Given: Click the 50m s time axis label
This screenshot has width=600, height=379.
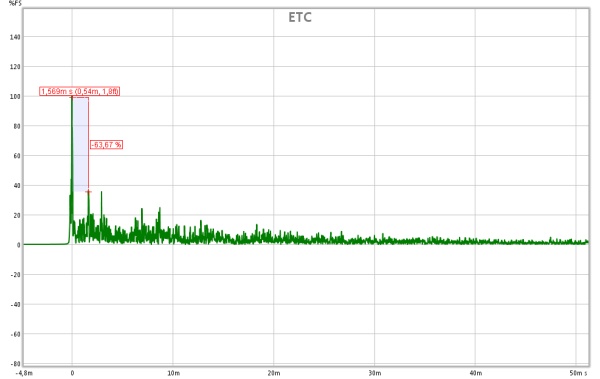Looking at the screenshot, I should point(578,372).
